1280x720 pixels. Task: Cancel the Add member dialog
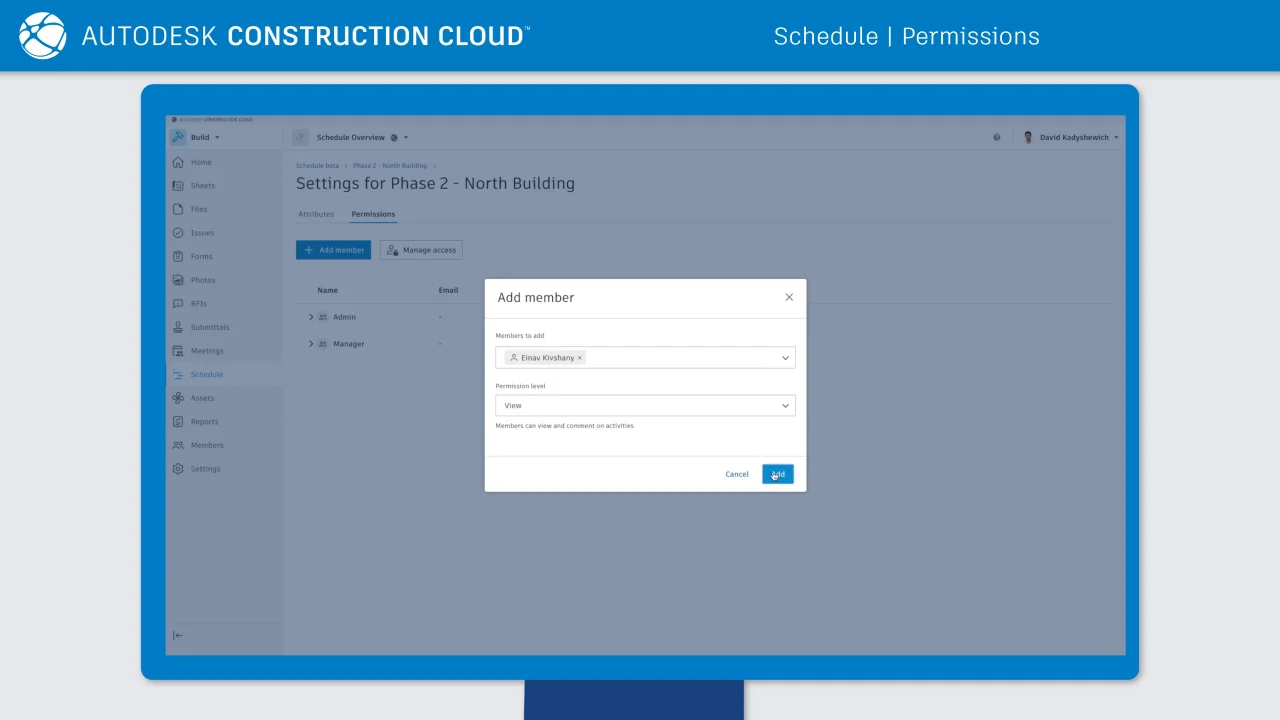[737, 474]
